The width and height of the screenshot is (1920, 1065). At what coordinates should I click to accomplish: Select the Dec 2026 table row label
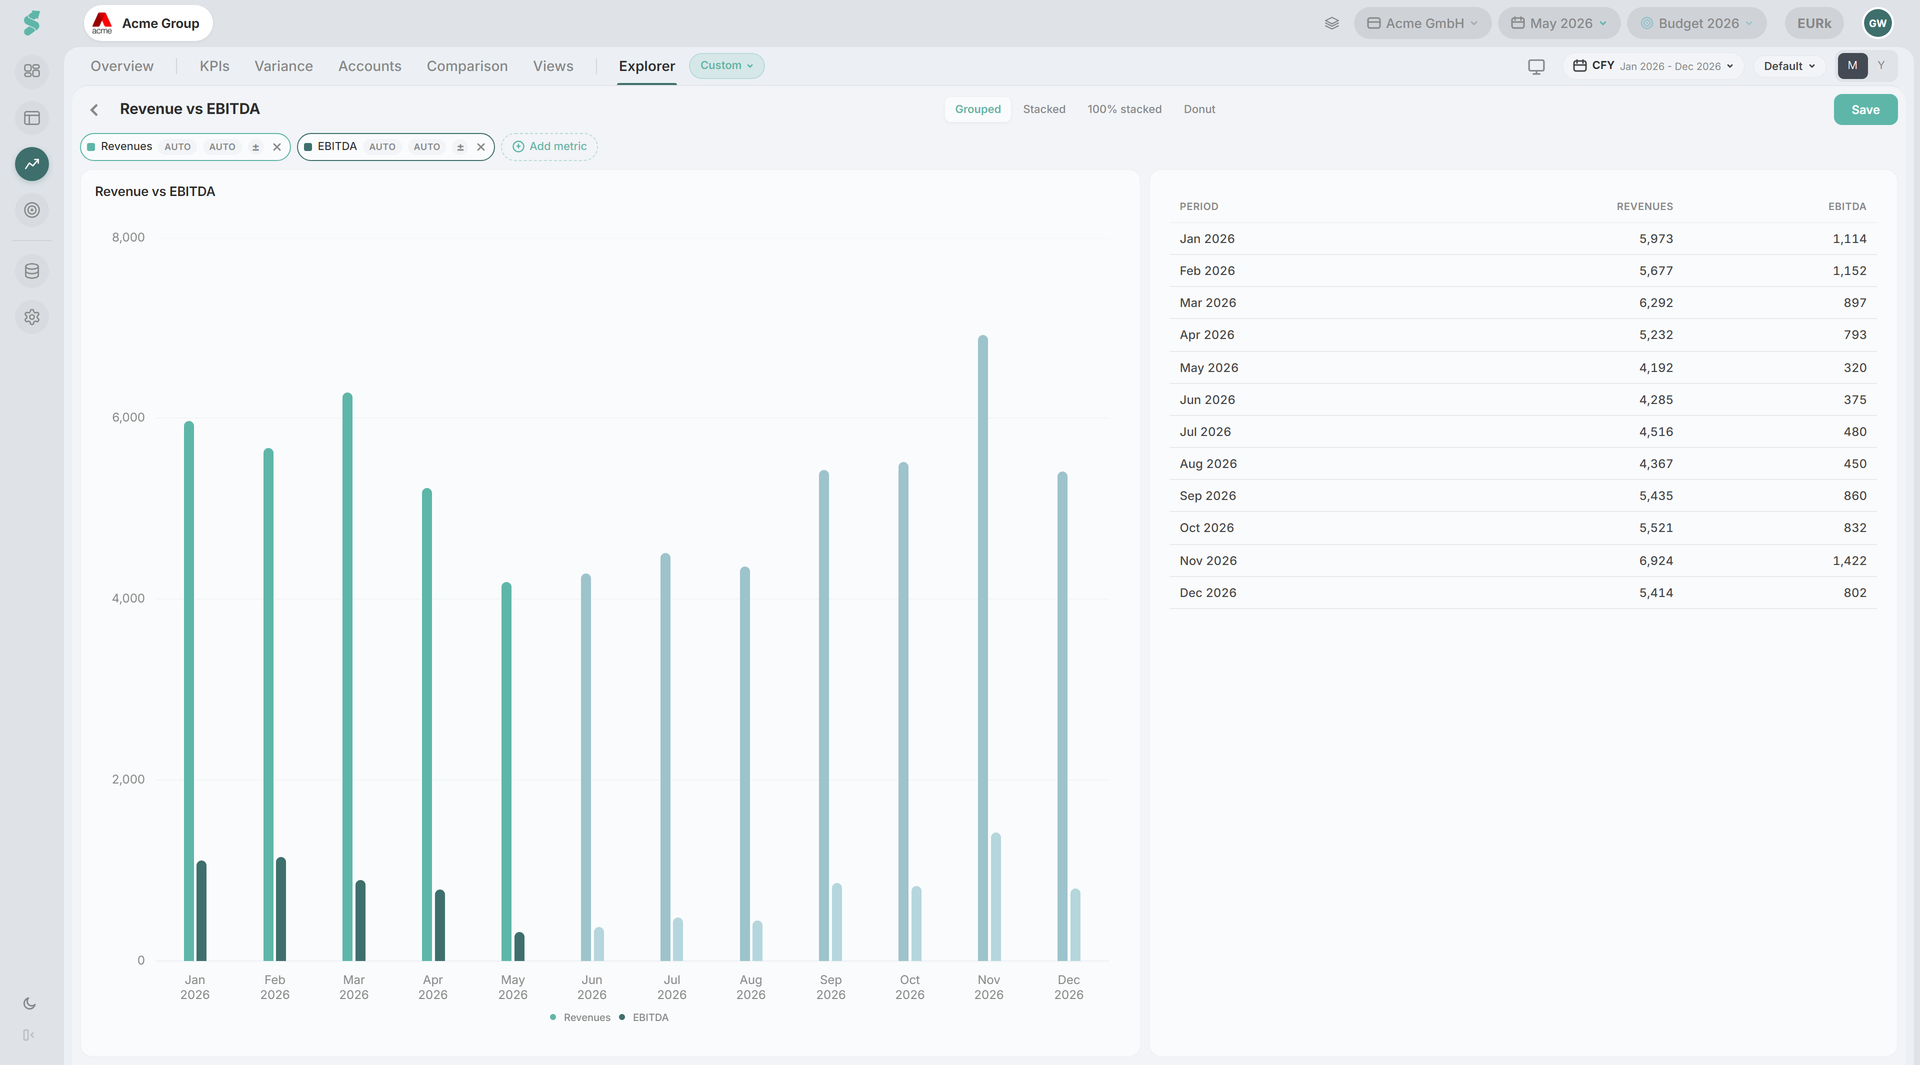1208,593
